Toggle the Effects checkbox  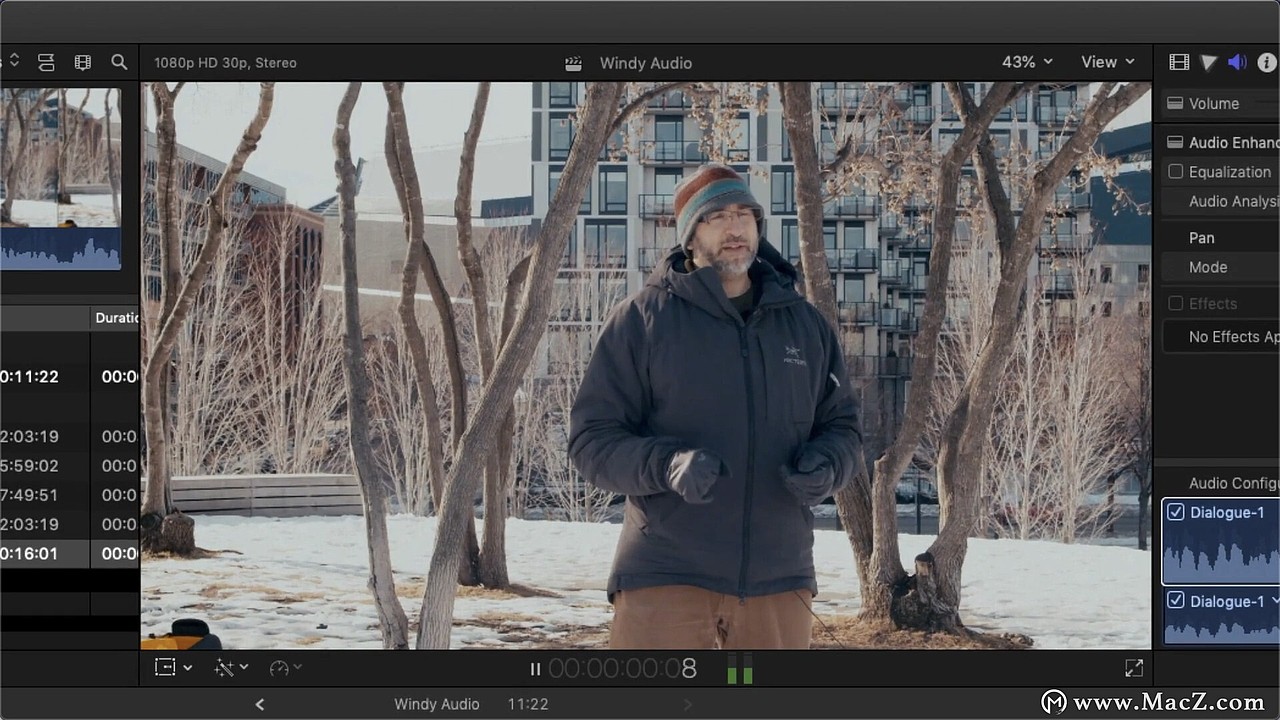coord(1176,303)
